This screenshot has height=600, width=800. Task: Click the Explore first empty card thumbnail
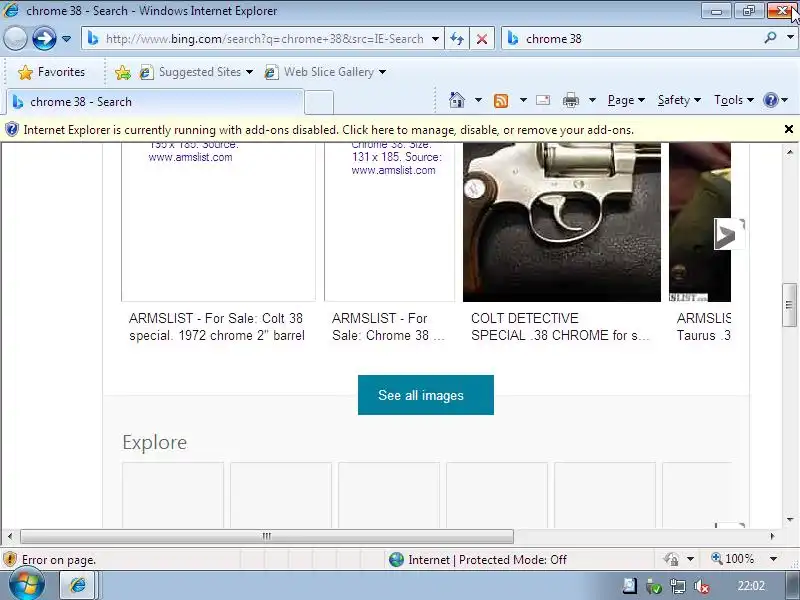173,495
